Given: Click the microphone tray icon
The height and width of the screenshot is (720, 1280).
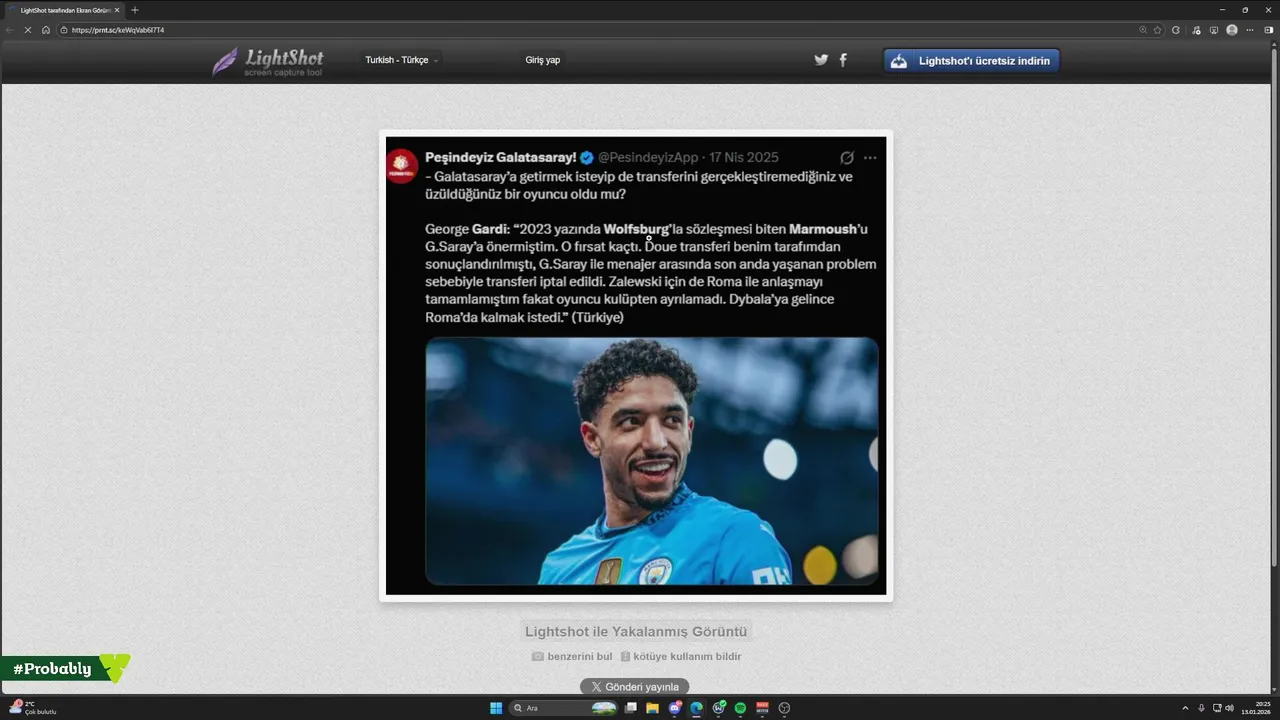Looking at the screenshot, I should pyautogui.click(x=1201, y=708).
